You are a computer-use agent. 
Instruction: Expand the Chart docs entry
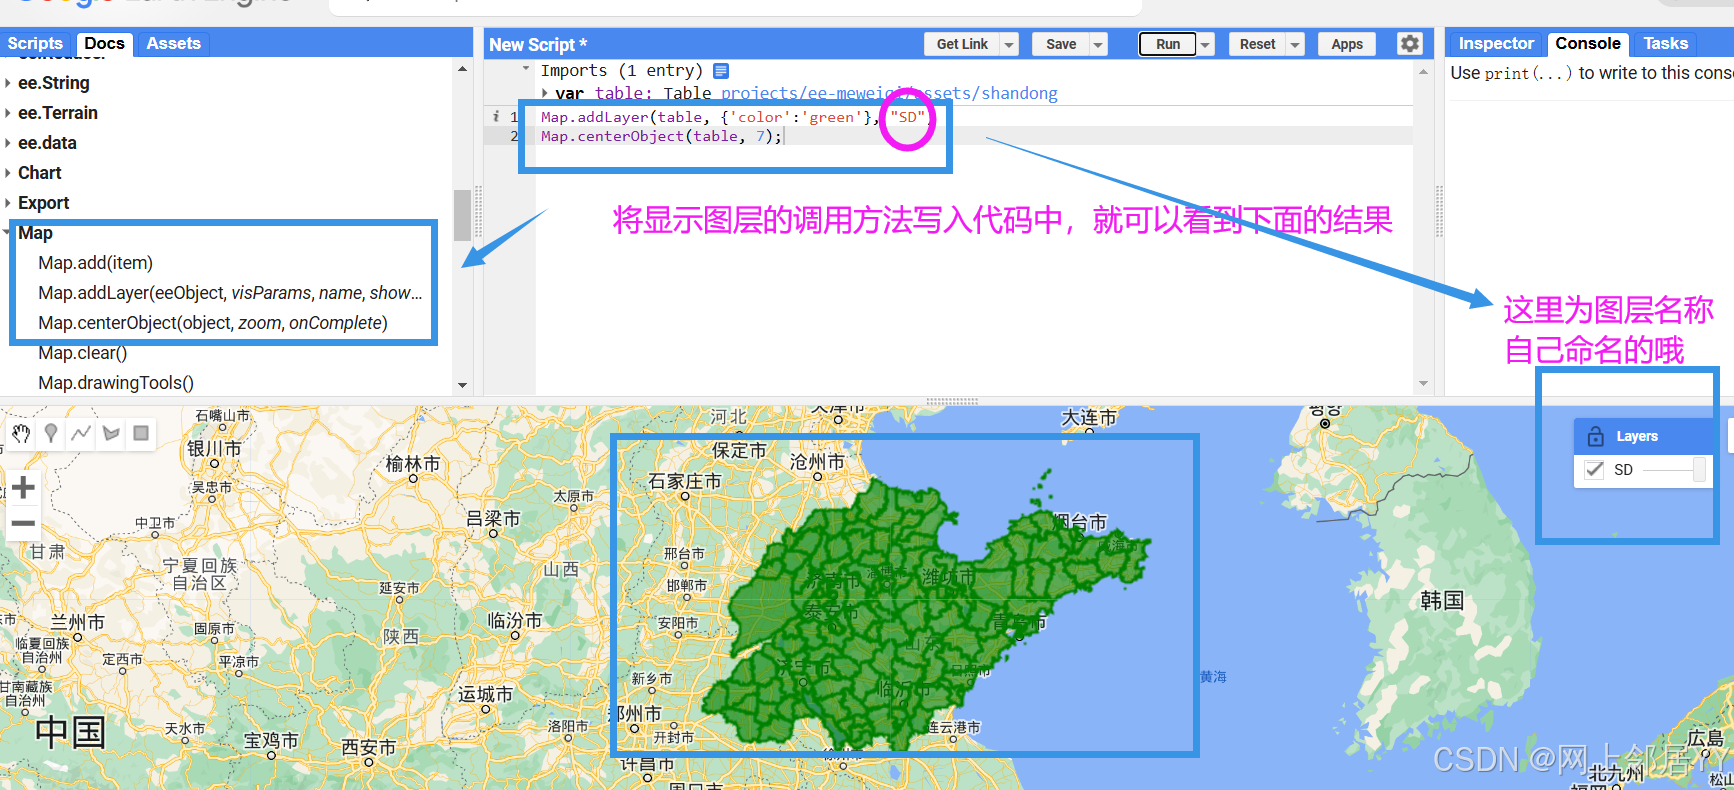[x=8, y=173]
